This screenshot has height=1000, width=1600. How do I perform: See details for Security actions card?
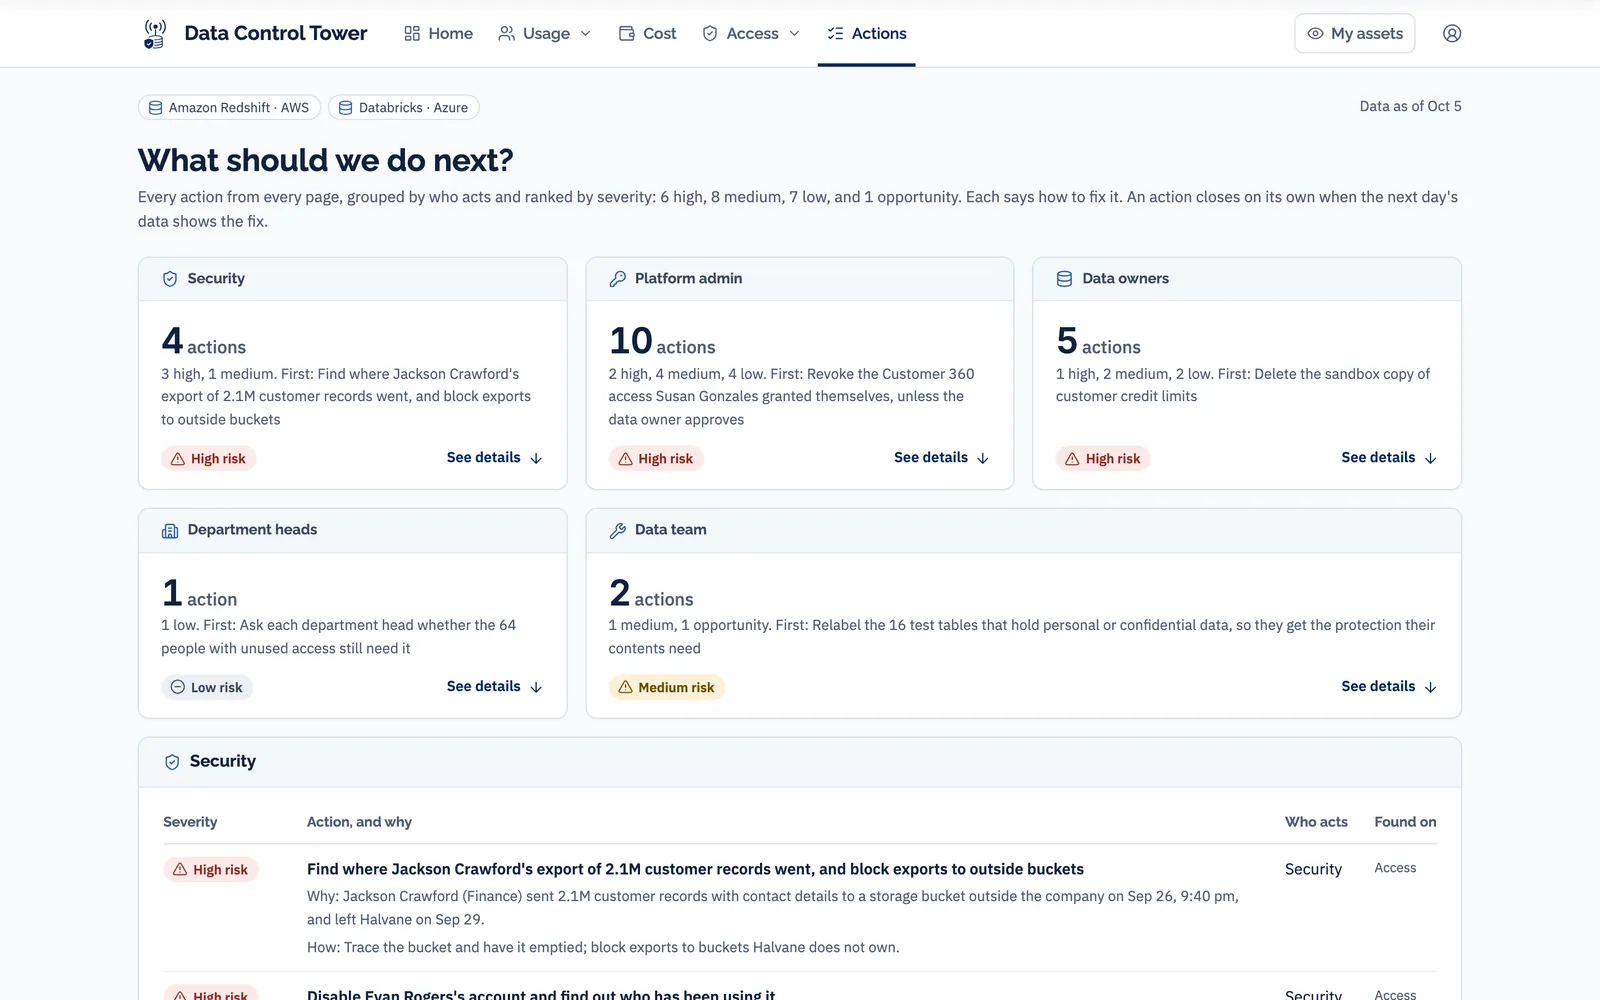coord(495,458)
